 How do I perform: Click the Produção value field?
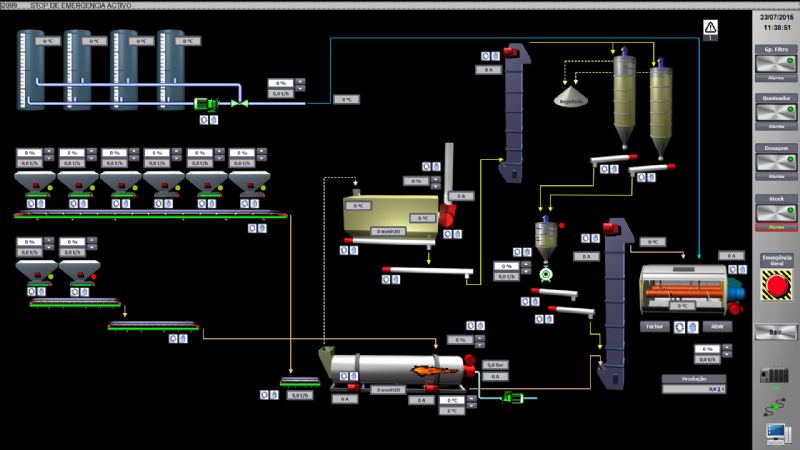[694, 389]
